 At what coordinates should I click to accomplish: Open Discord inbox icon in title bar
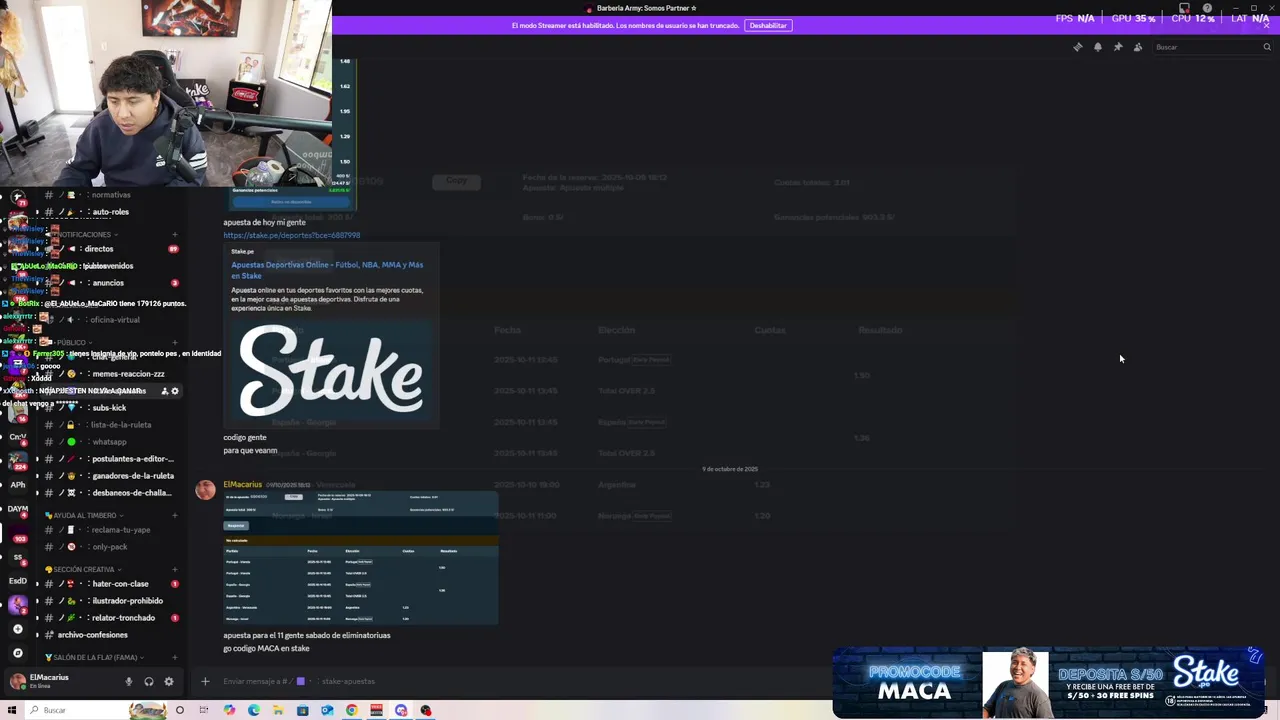point(1184,8)
